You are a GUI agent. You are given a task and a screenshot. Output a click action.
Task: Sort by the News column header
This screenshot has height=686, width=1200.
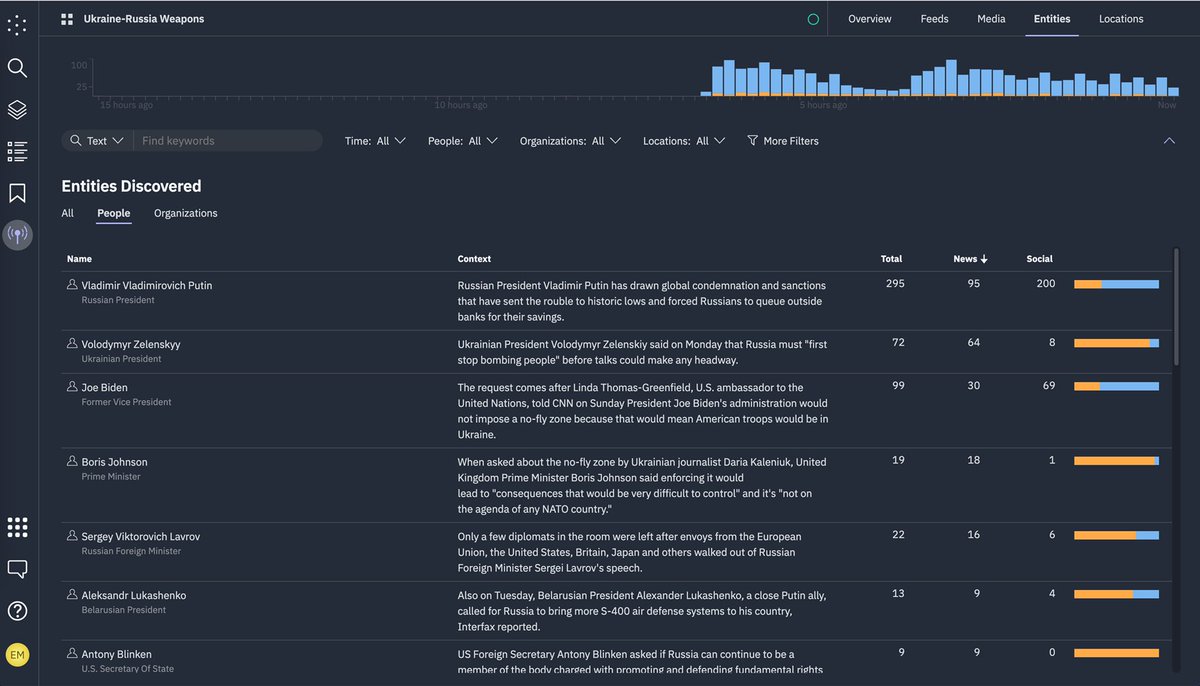970,259
